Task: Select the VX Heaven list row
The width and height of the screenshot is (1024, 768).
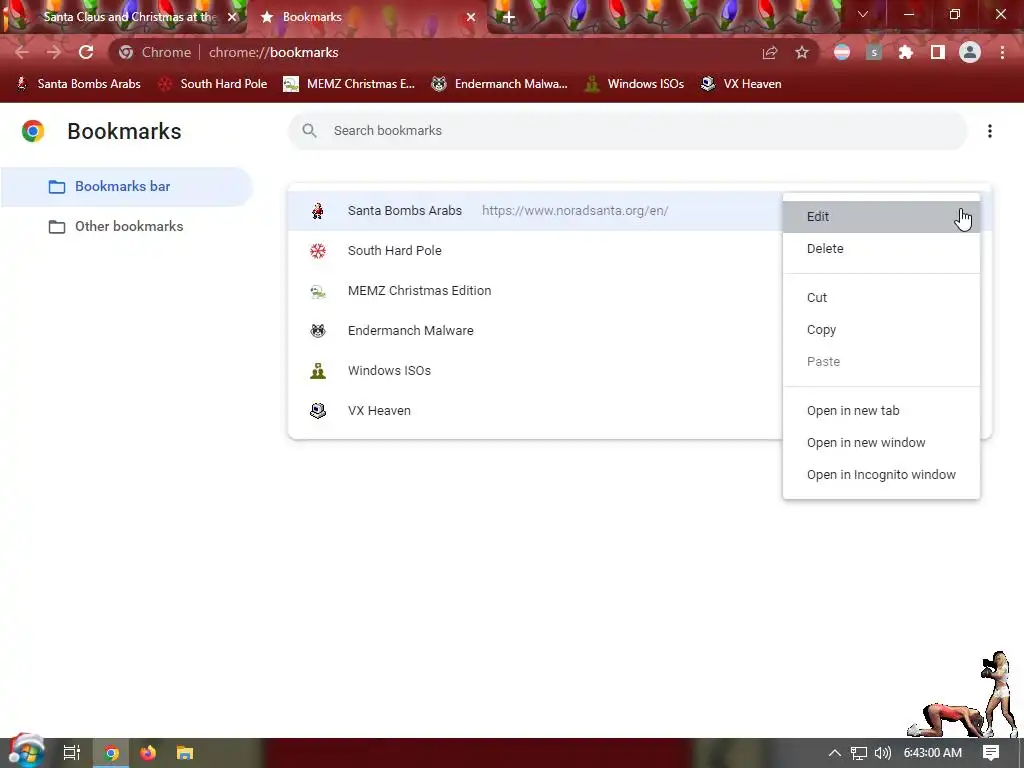Action: [x=535, y=411]
